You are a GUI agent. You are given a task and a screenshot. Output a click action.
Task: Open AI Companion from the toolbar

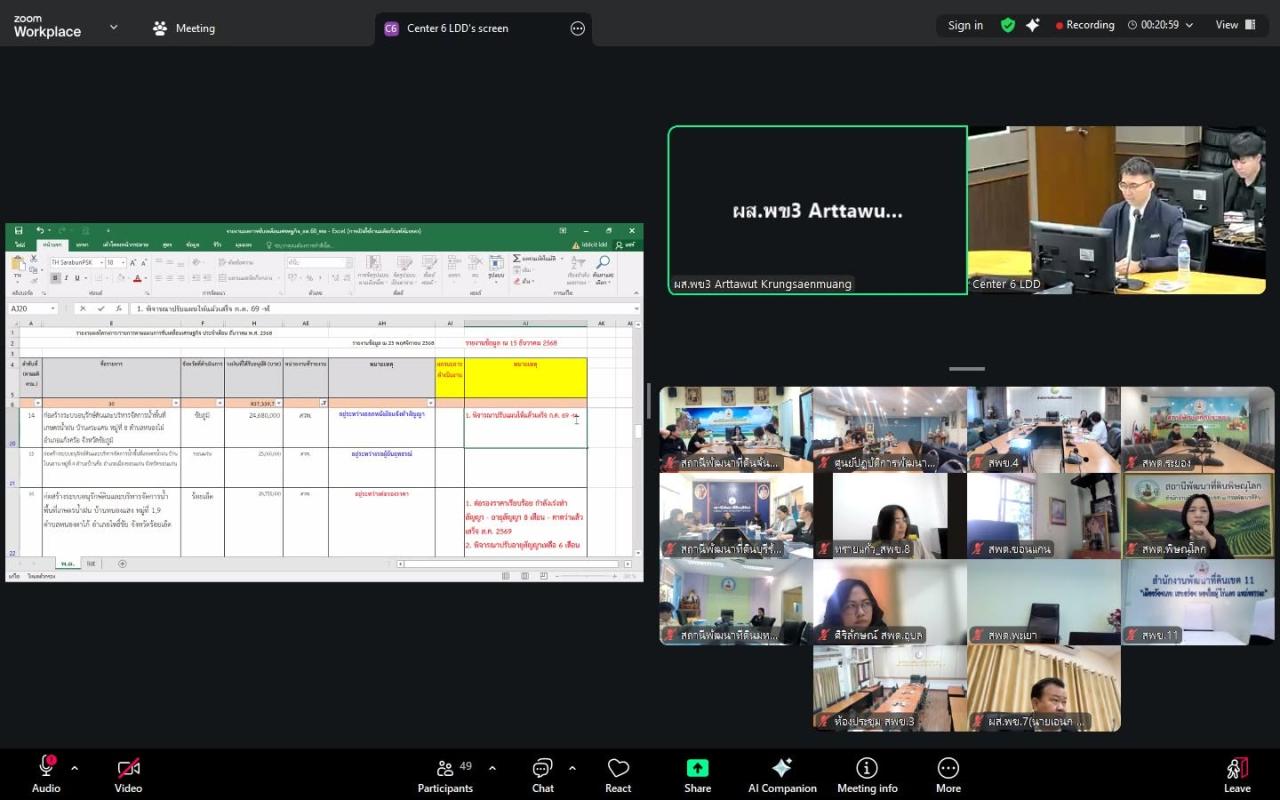click(782, 775)
